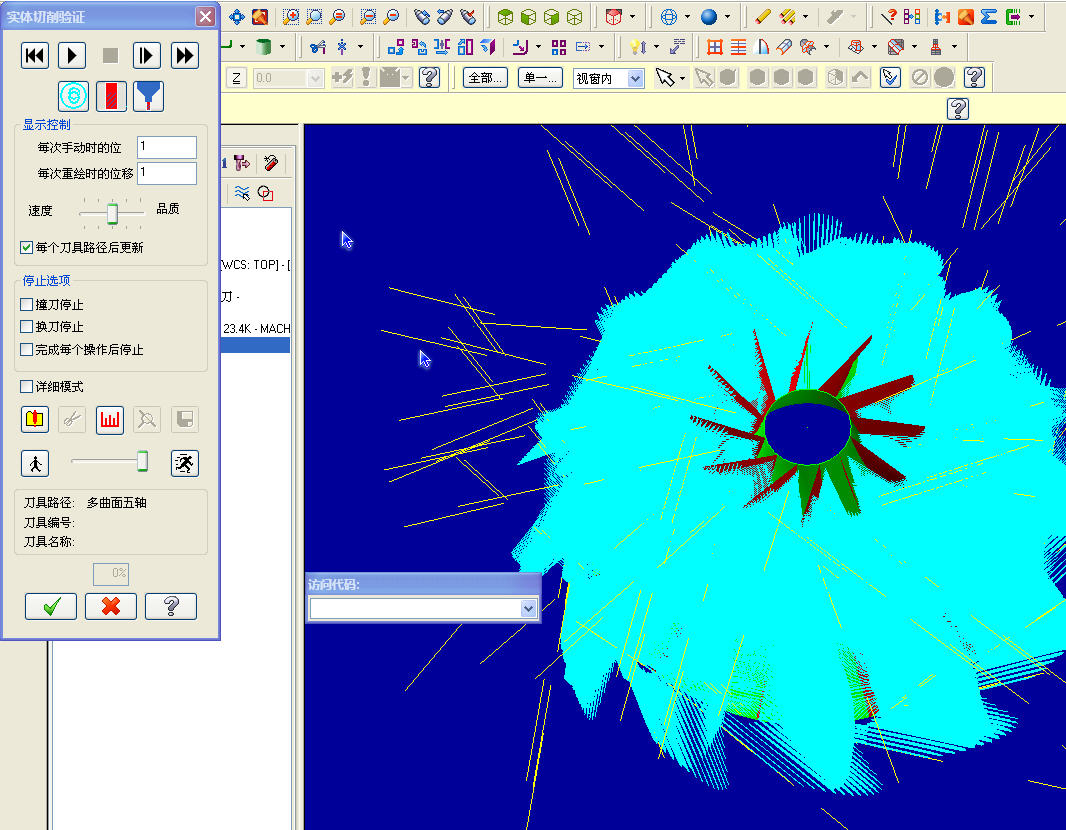The image size is (1066, 830).
Task: Click the zoom window magnifier icon
Action: [x=314, y=16]
